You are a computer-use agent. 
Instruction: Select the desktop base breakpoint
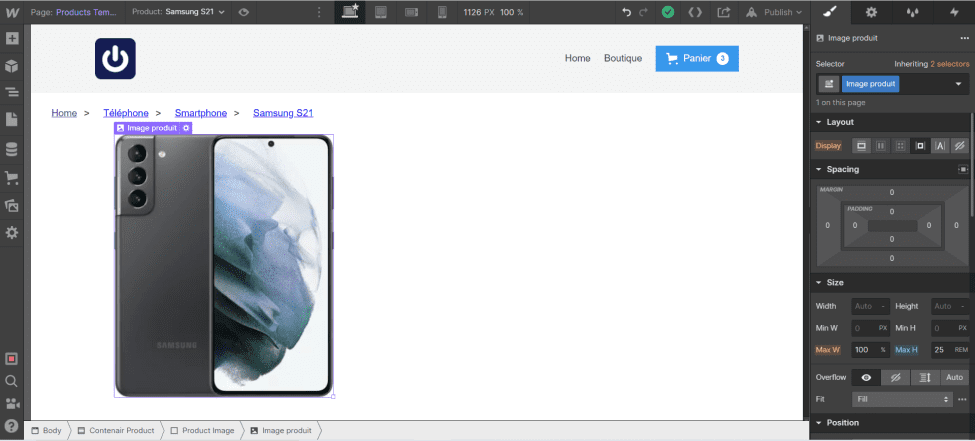click(x=350, y=12)
